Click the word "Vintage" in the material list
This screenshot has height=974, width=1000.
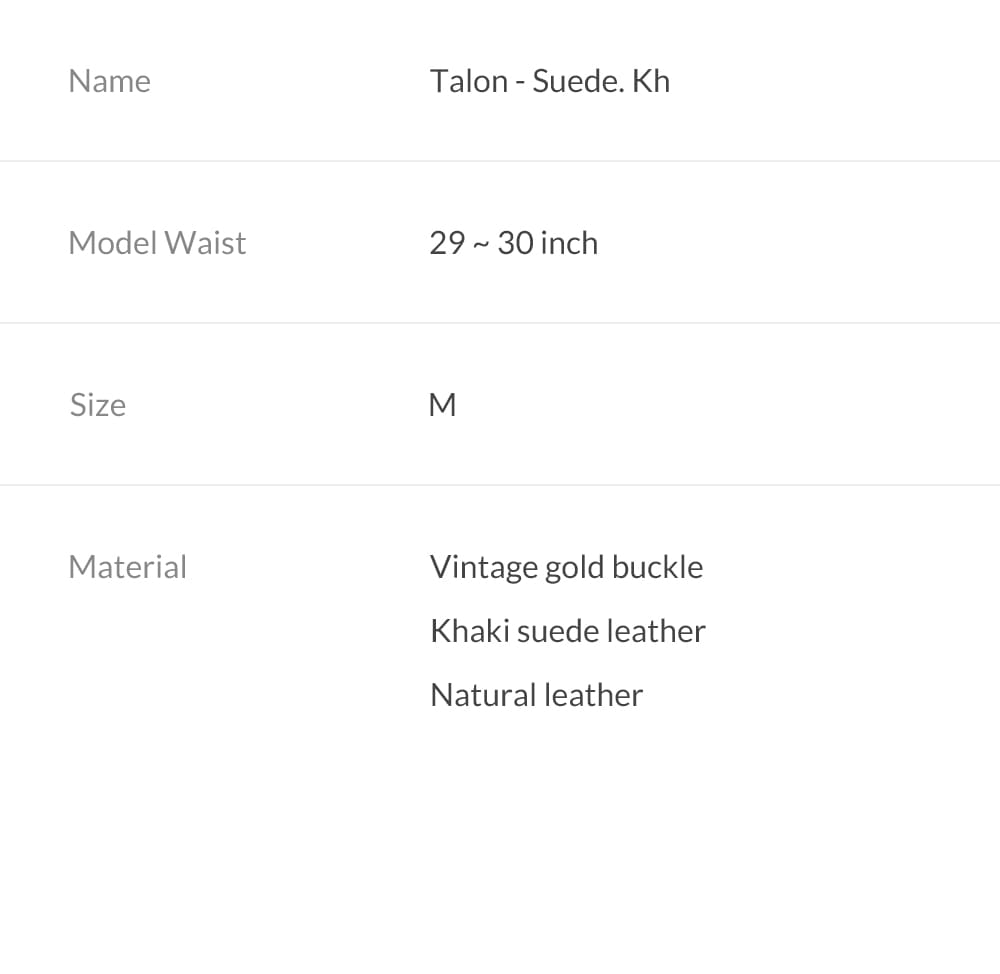click(483, 567)
